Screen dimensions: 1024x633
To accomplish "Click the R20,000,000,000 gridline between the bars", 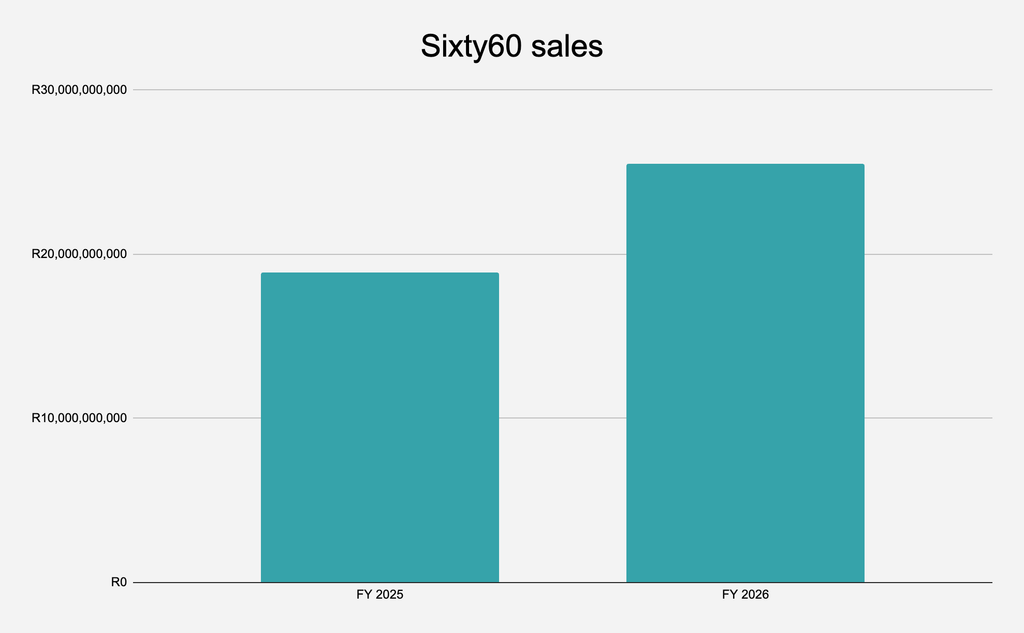I will tap(562, 254).
